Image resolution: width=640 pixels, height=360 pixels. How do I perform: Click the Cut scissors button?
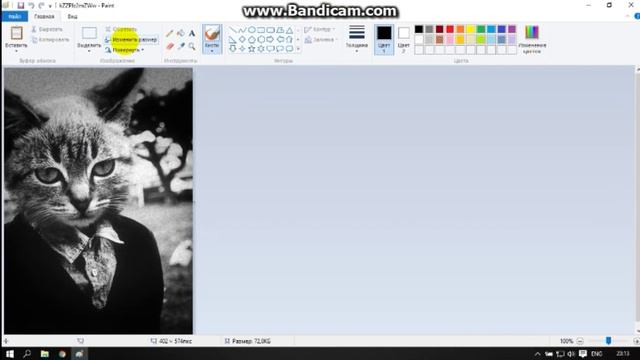pyautogui.click(x=47, y=29)
